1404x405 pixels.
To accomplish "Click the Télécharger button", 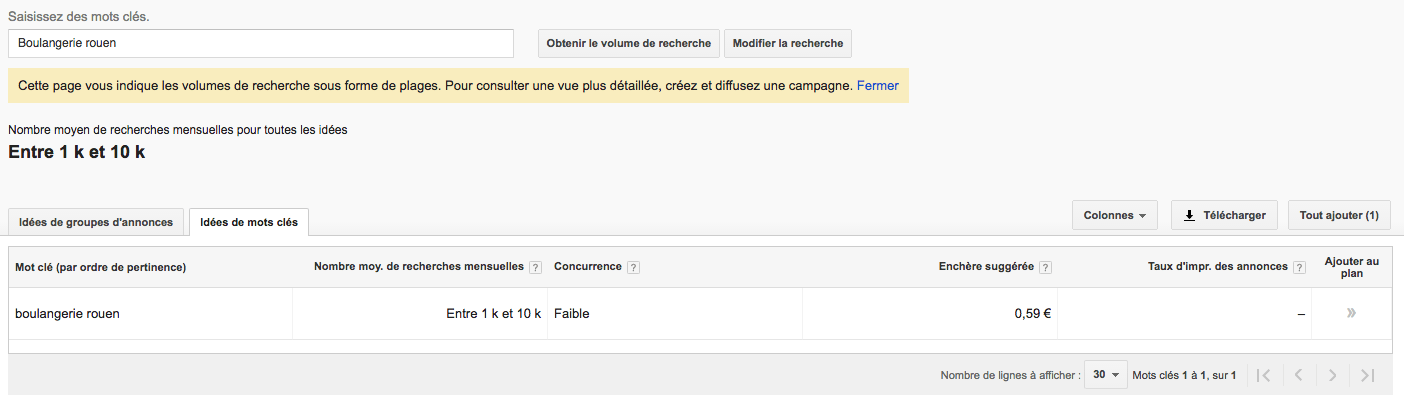I will (x=1224, y=215).
